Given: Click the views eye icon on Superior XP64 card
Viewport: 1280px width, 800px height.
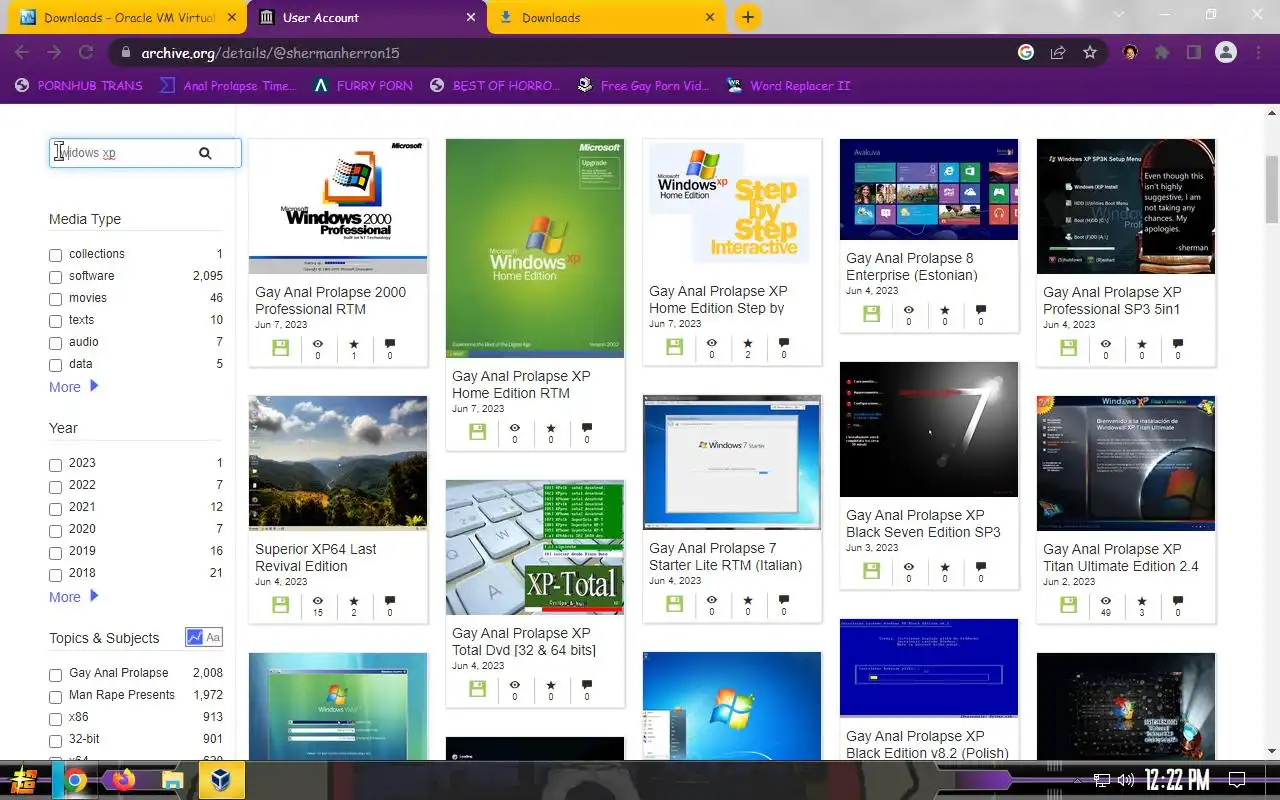Looking at the screenshot, I should point(318,600).
